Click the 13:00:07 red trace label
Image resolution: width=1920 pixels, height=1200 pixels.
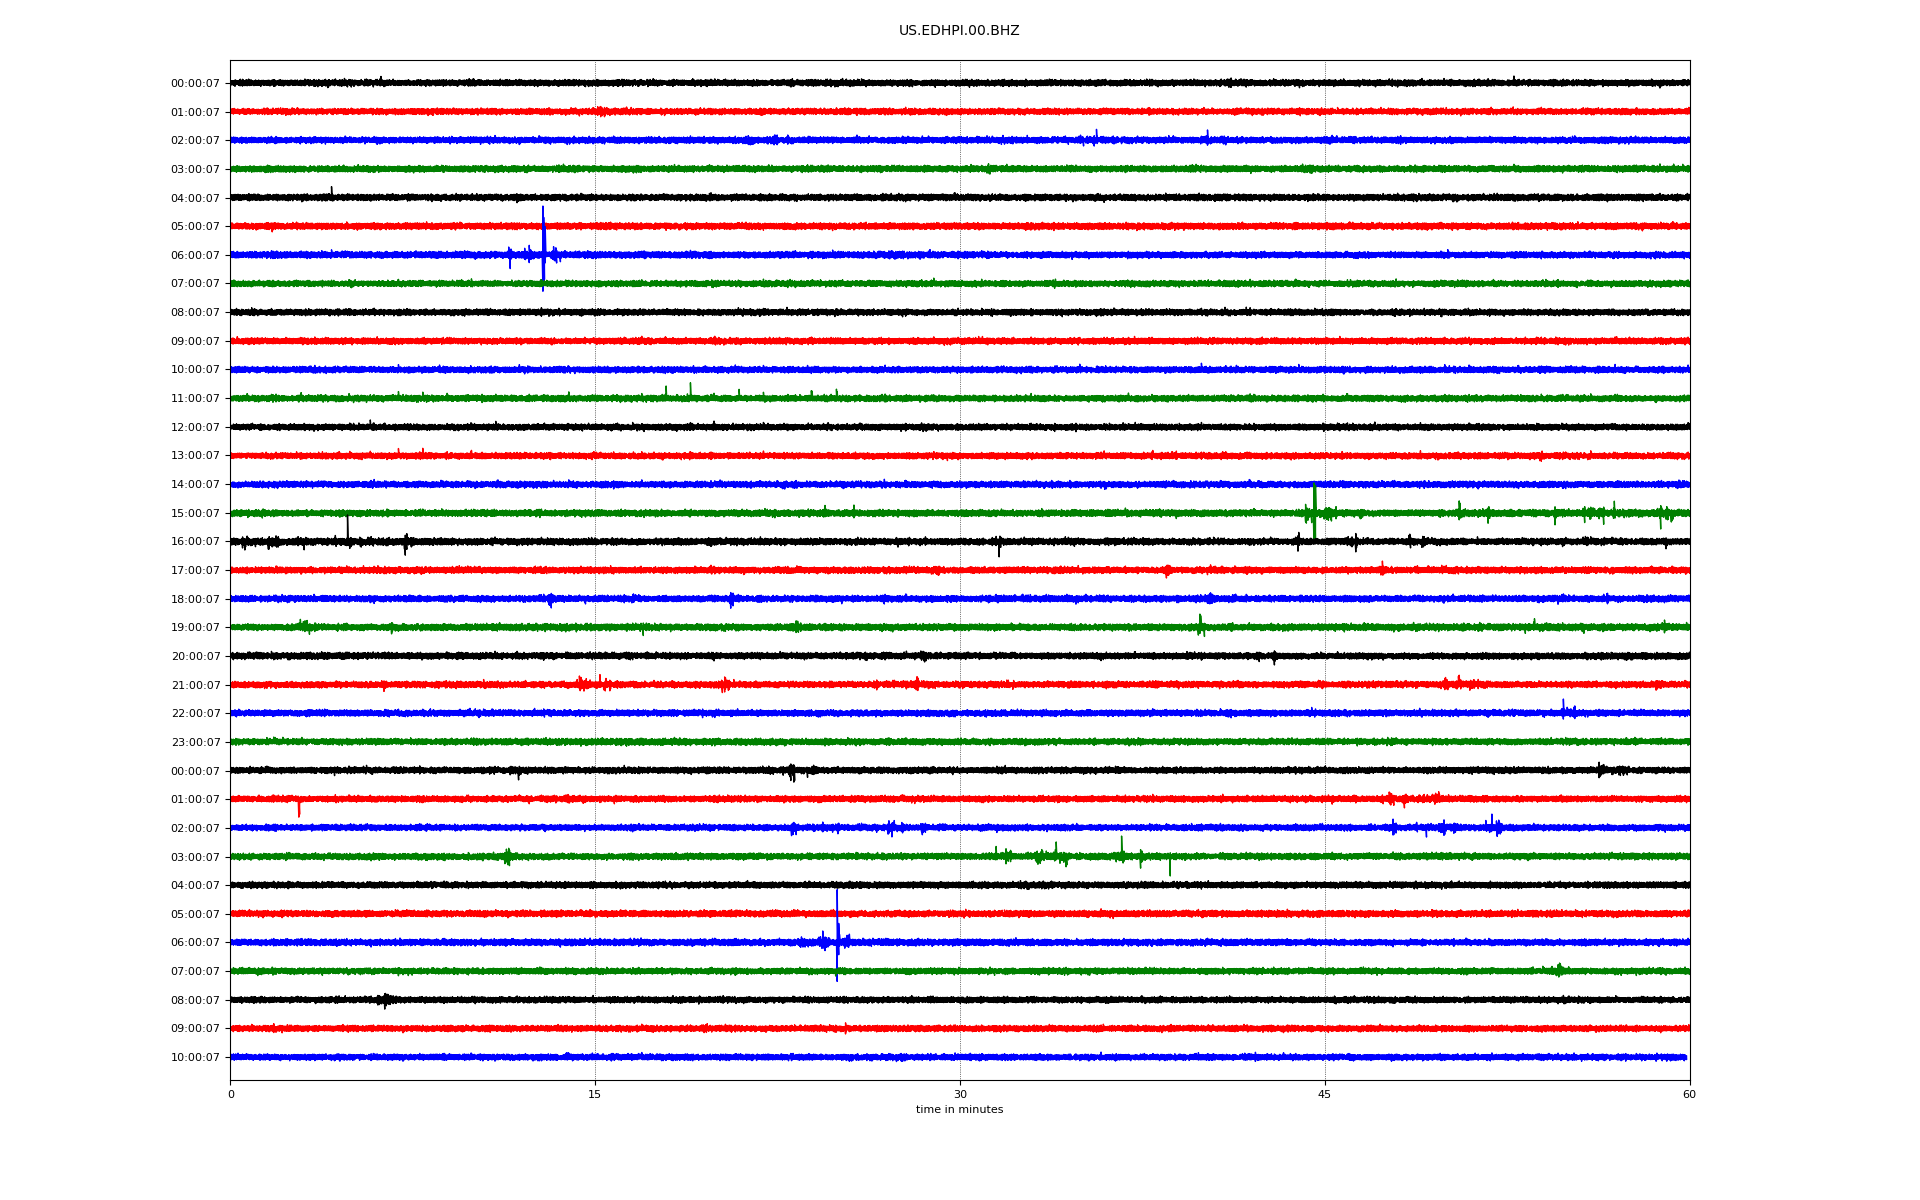(195, 456)
